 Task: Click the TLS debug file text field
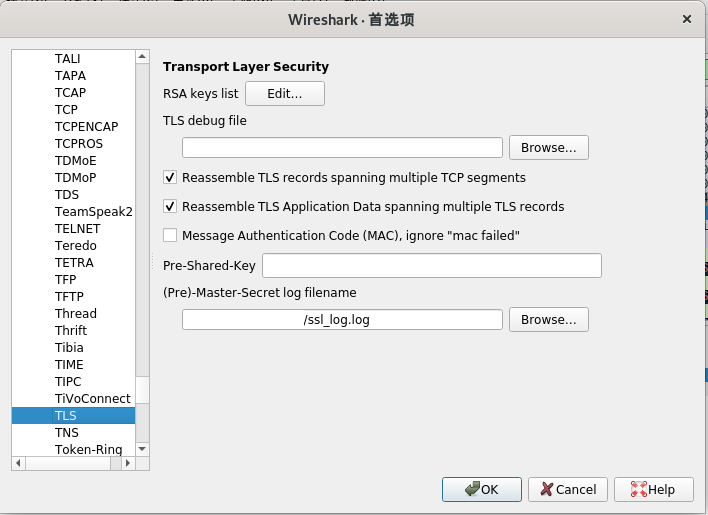tap(342, 148)
